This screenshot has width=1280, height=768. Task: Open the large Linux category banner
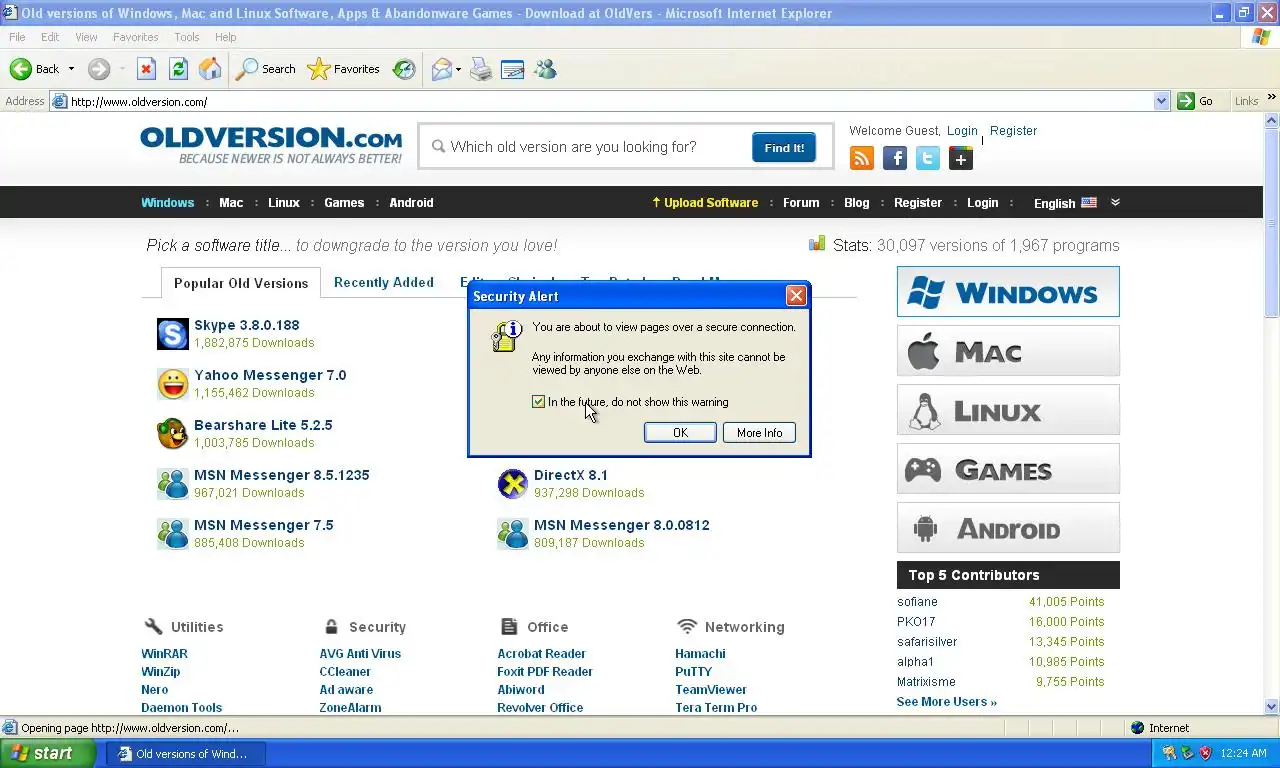(x=1008, y=410)
